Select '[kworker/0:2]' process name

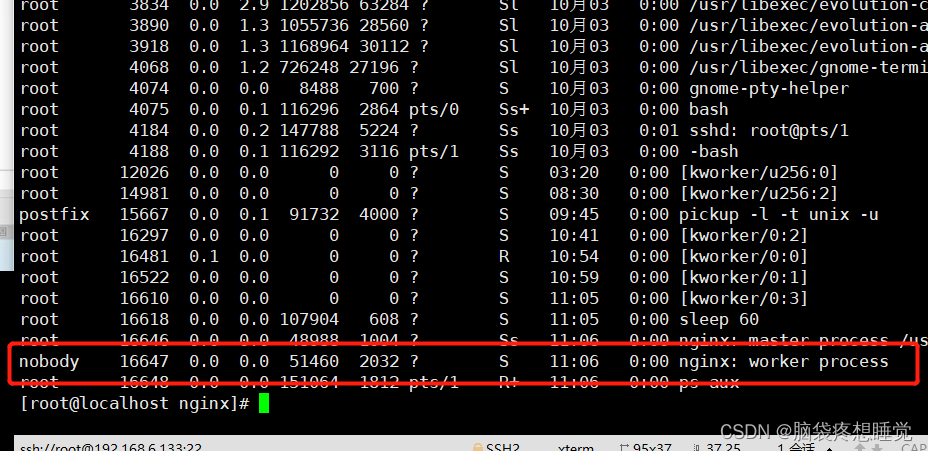[x=744, y=236]
